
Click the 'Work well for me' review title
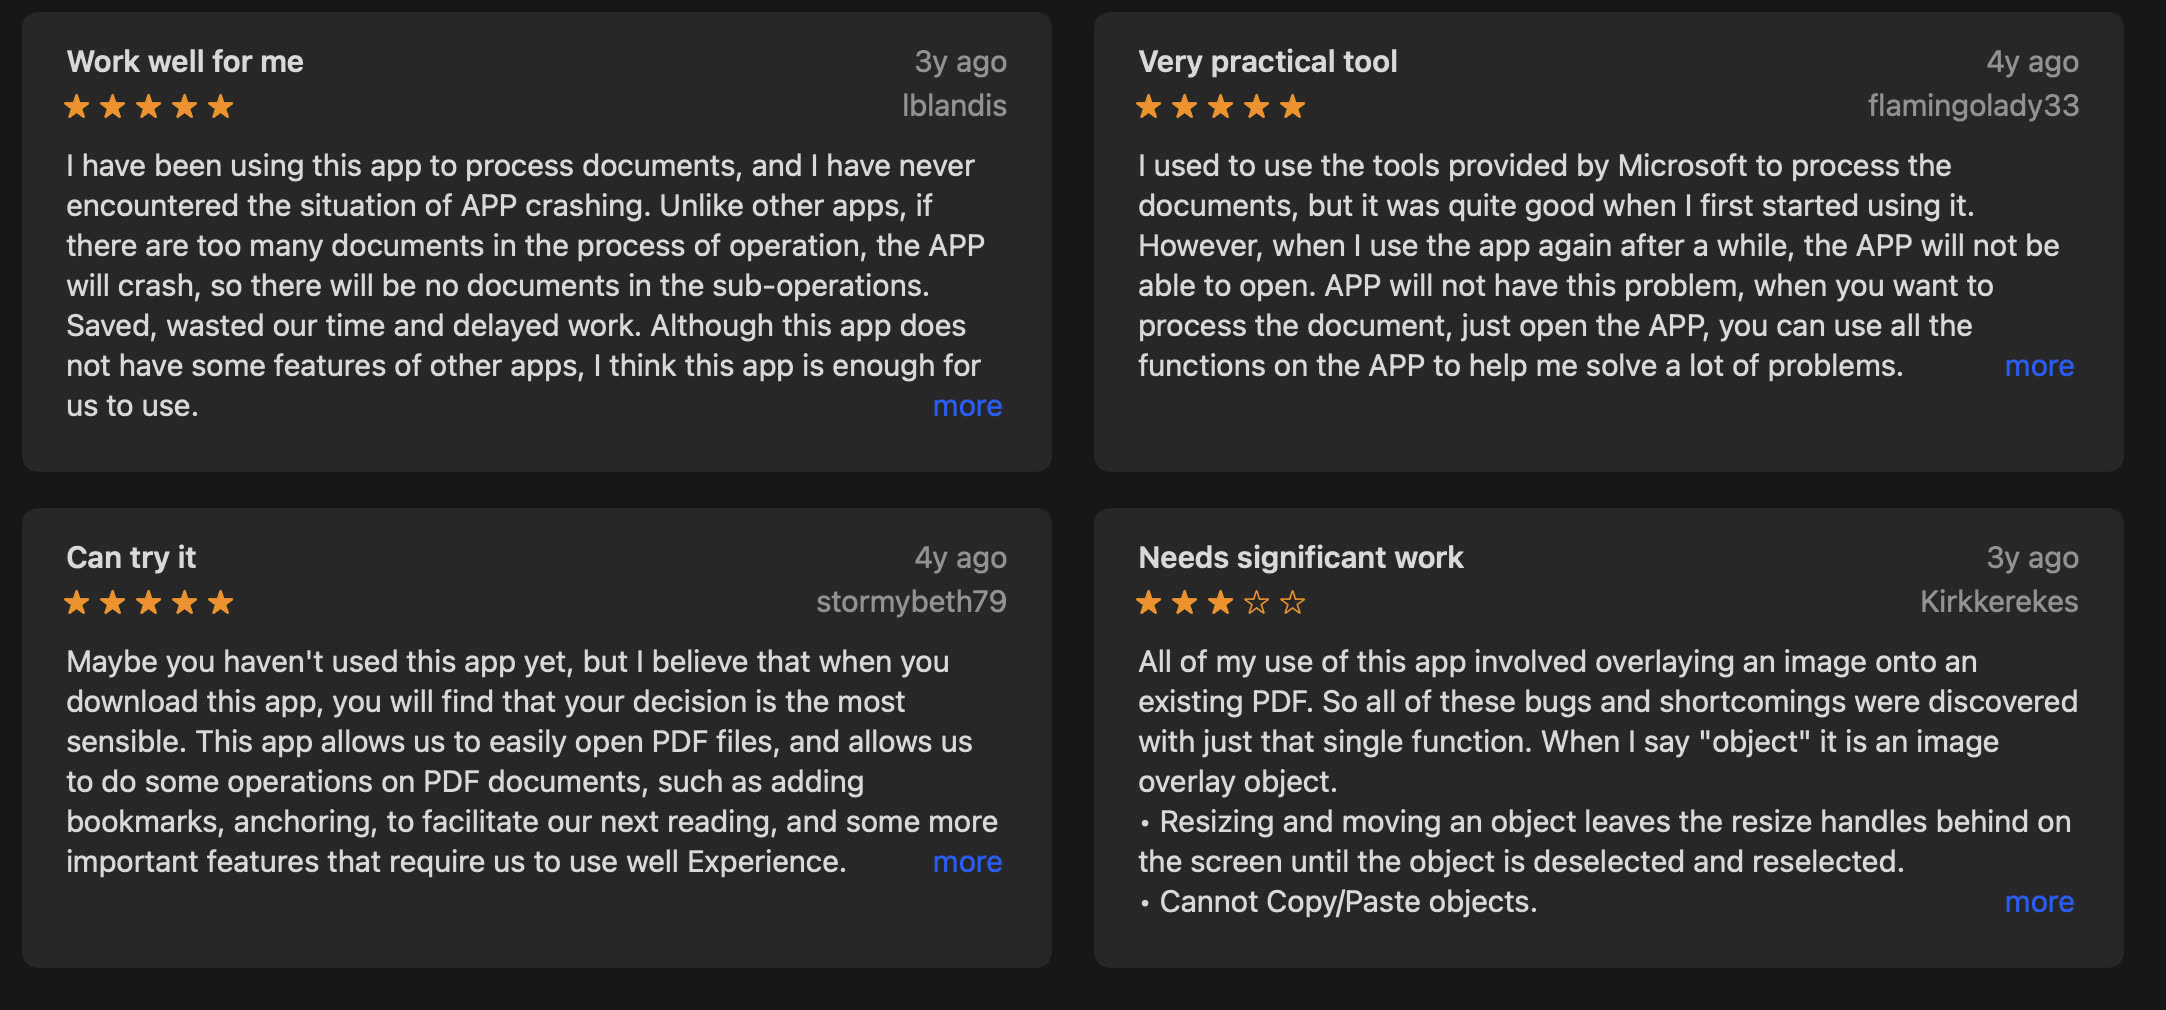185,62
